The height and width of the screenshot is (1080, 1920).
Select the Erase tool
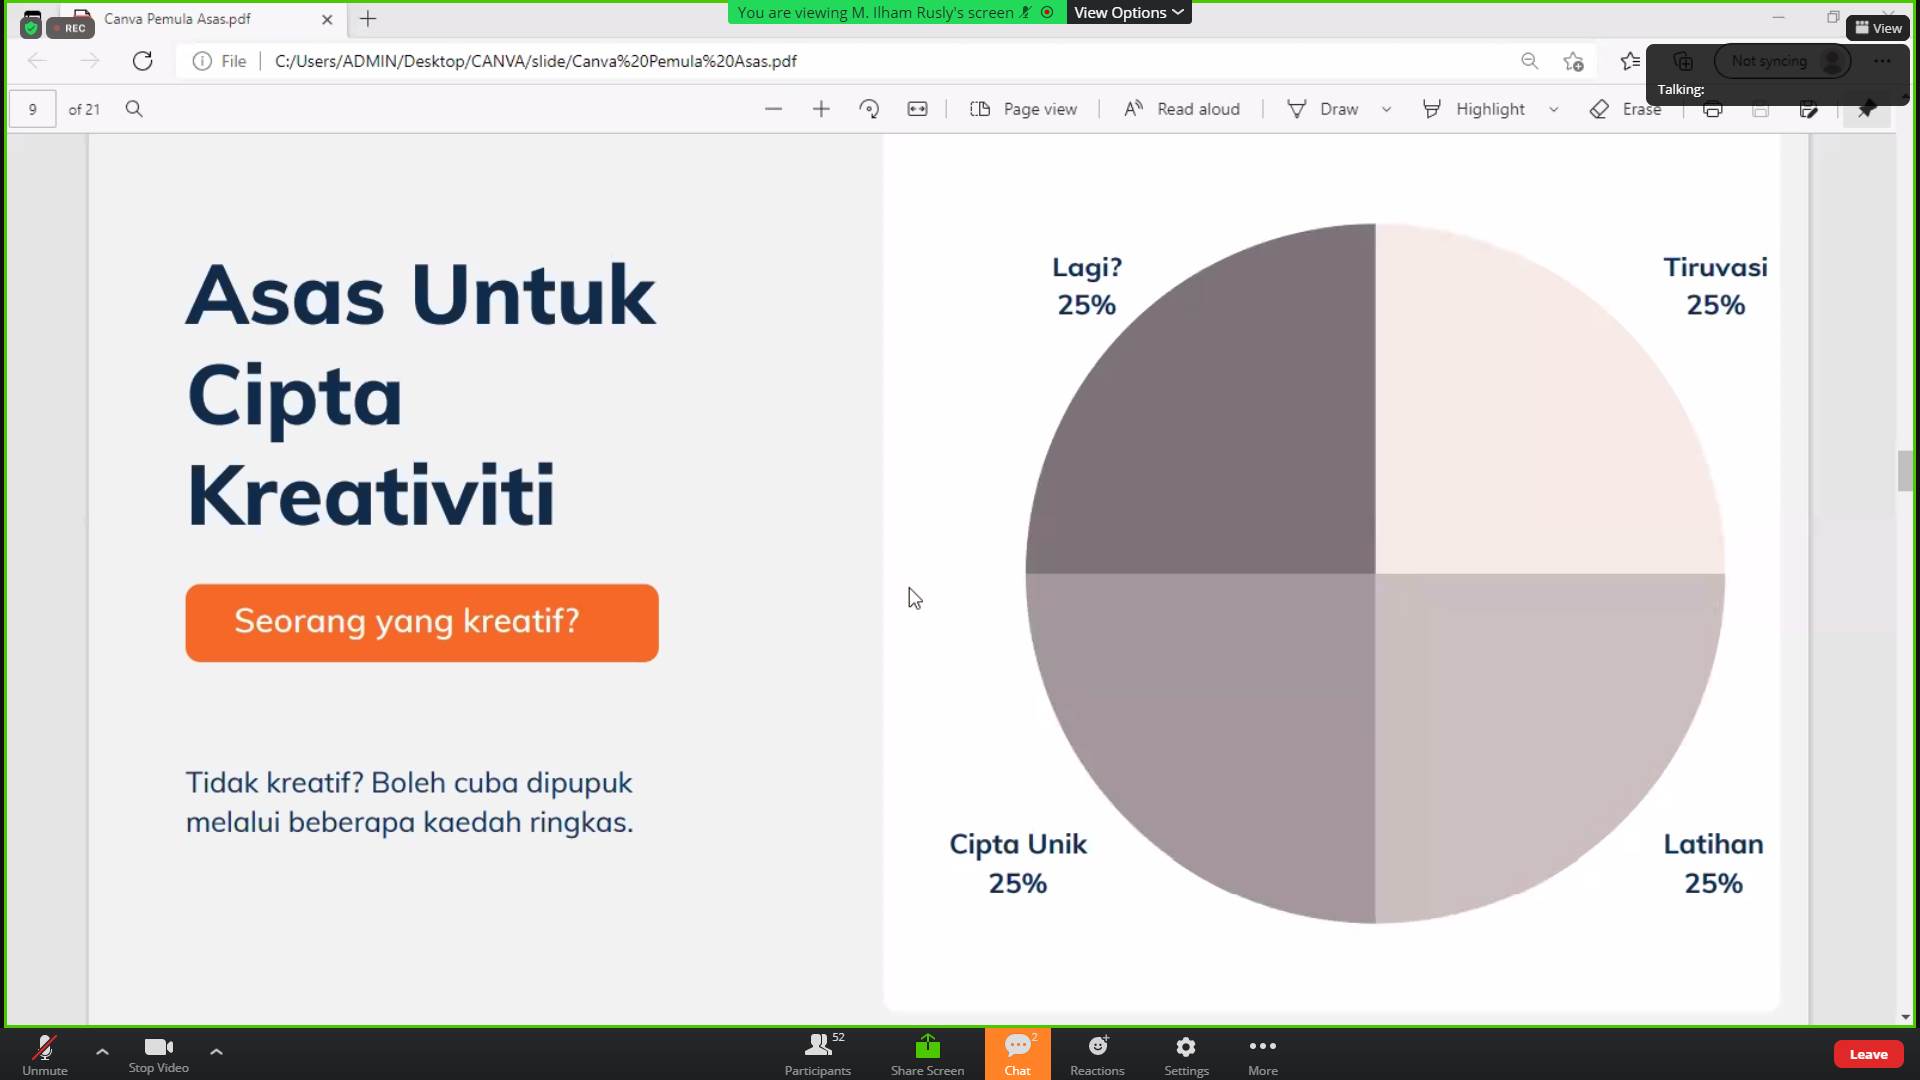pos(1625,109)
